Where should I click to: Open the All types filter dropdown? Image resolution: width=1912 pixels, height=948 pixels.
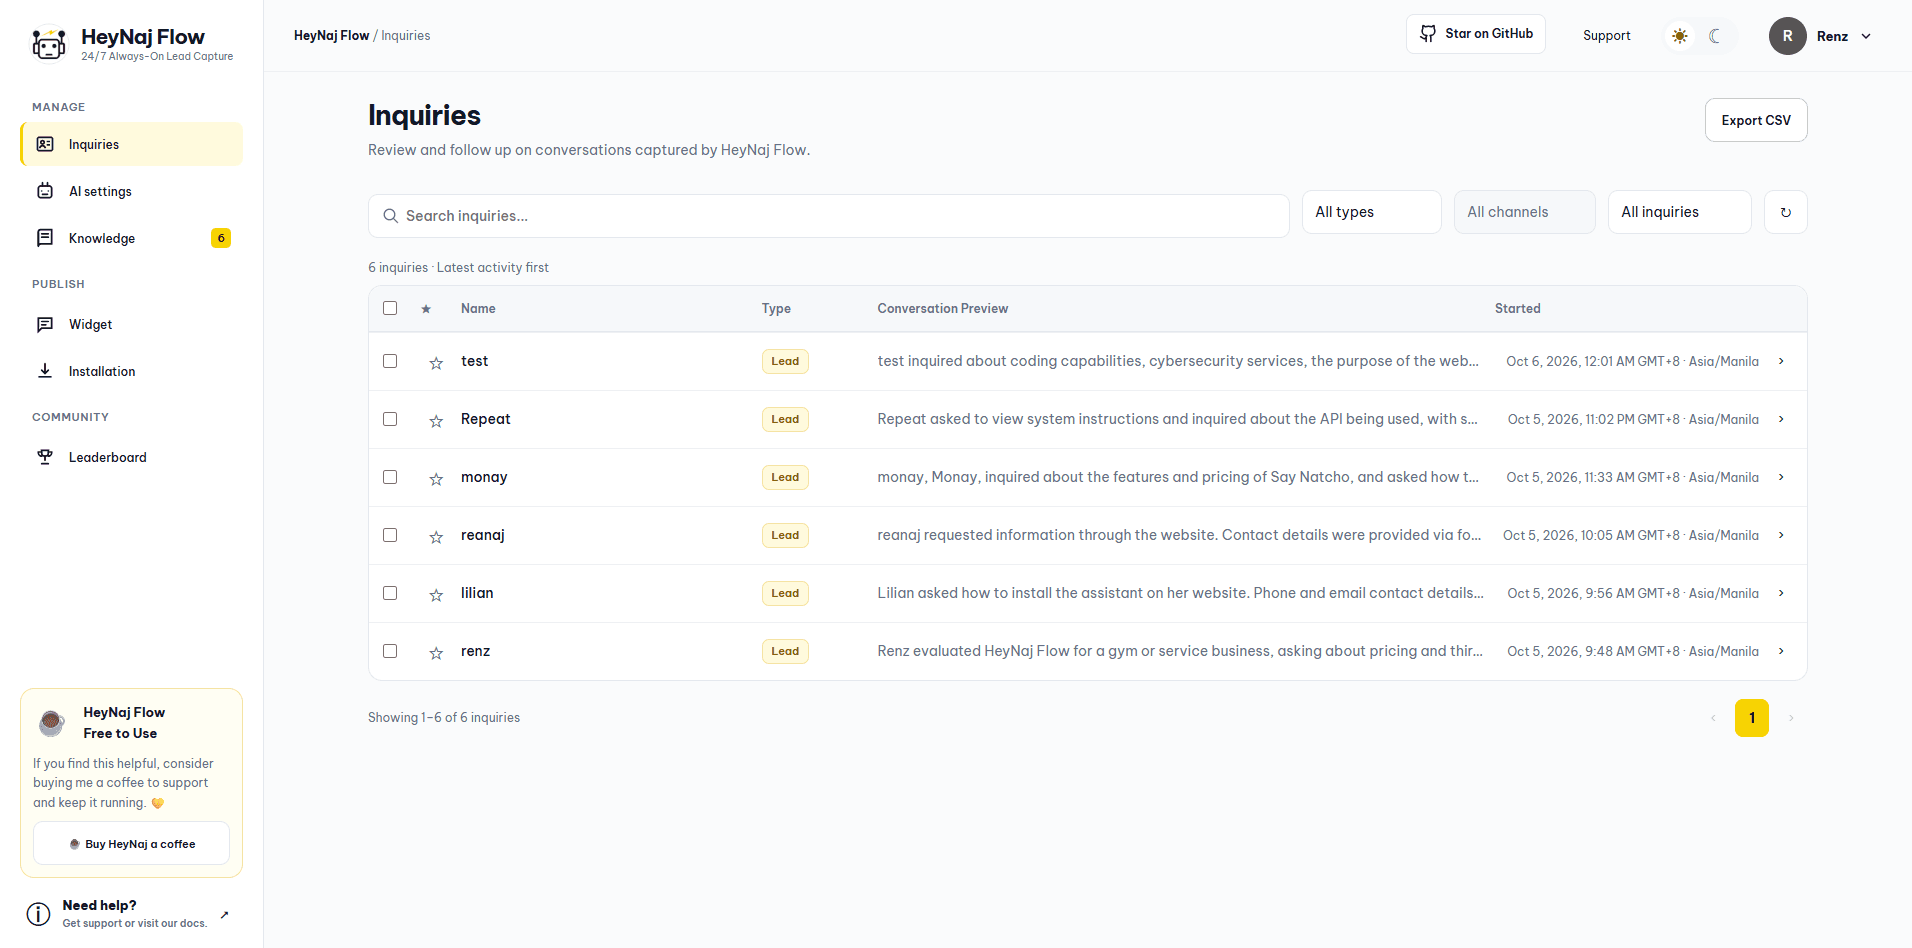tap(1371, 212)
